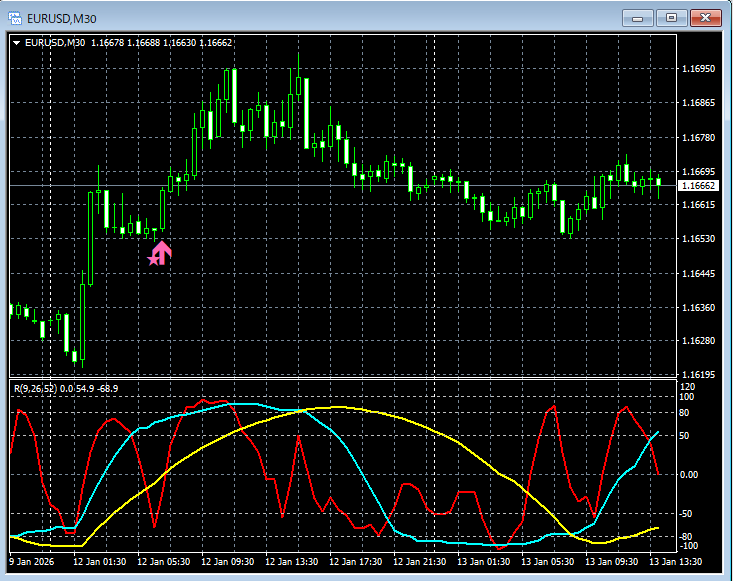Click the 13 Jan 01:30 time label

(x=484, y=561)
